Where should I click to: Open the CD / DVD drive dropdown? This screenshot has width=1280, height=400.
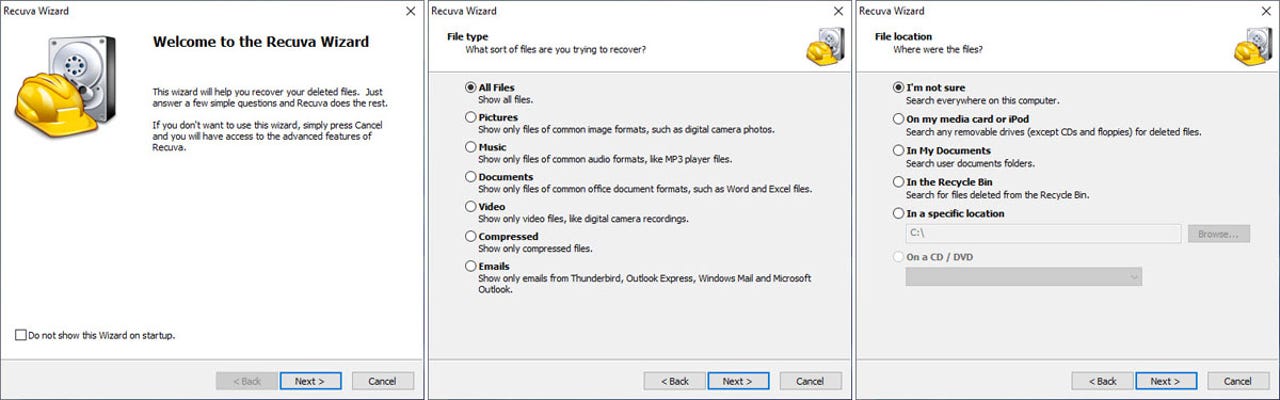pyautogui.click(x=1023, y=276)
